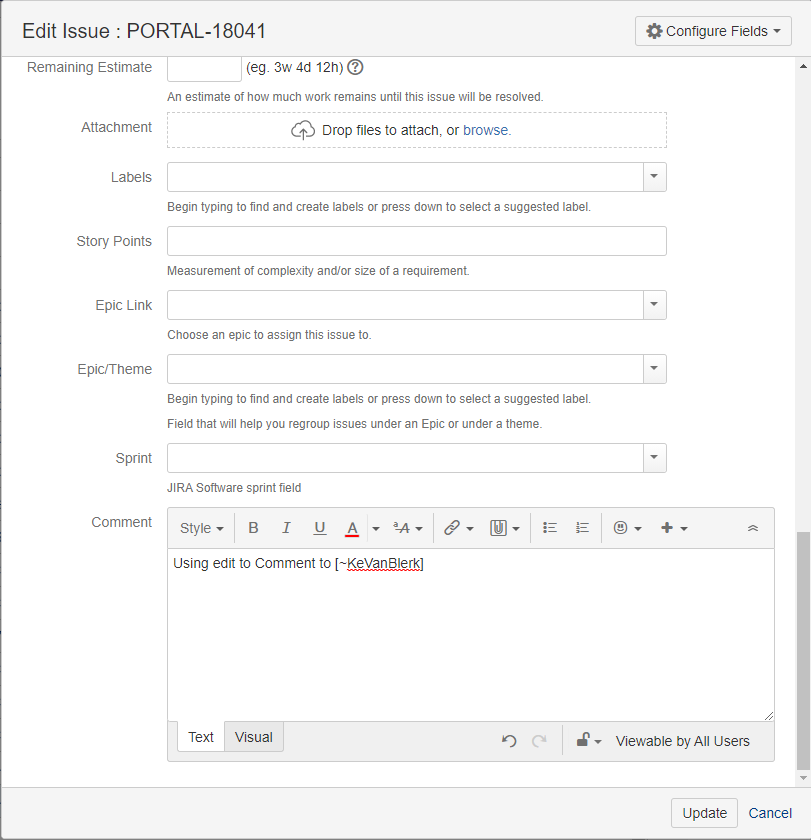
Task: Click the Update button to save changes
Action: (x=704, y=813)
